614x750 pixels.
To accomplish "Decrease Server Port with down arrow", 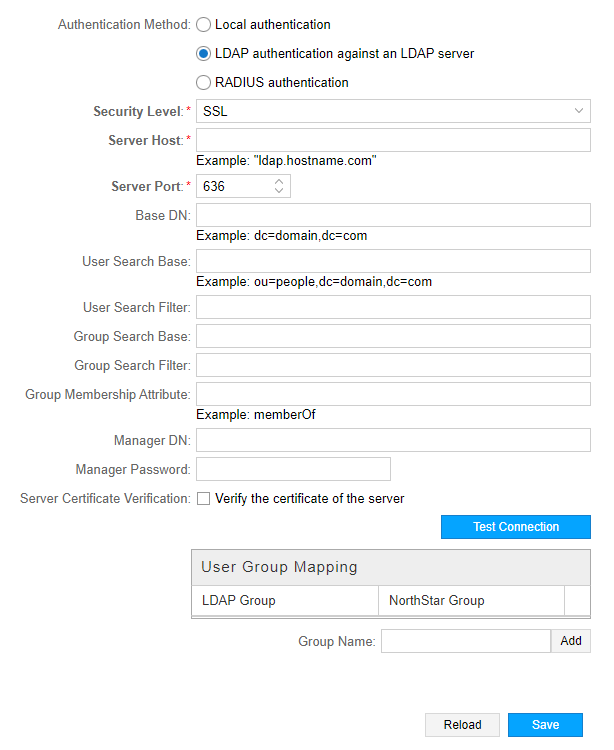I will [x=279, y=191].
